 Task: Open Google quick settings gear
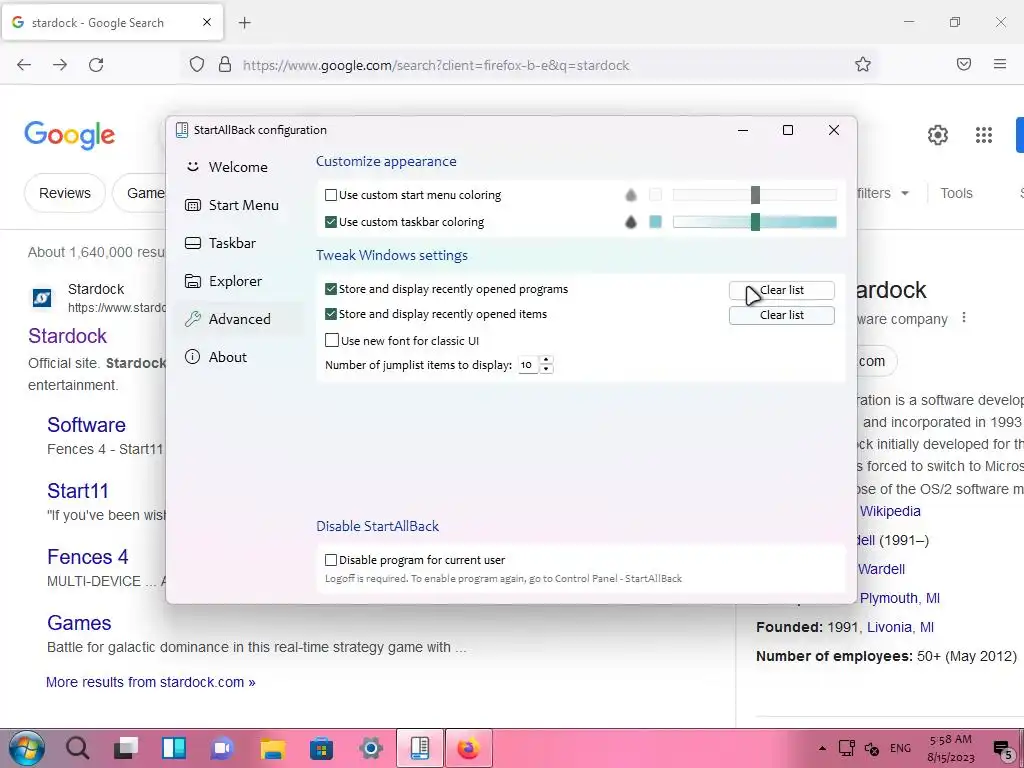point(937,135)
